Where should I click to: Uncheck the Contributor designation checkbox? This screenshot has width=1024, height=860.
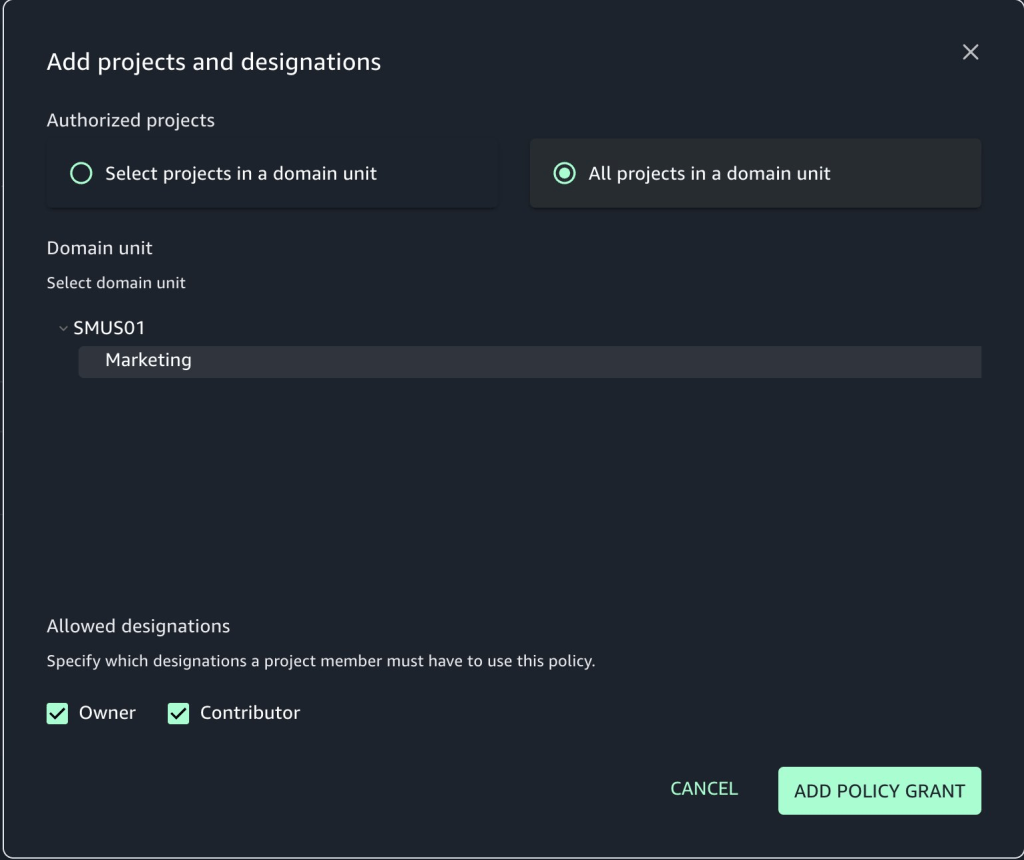point(178,713)
